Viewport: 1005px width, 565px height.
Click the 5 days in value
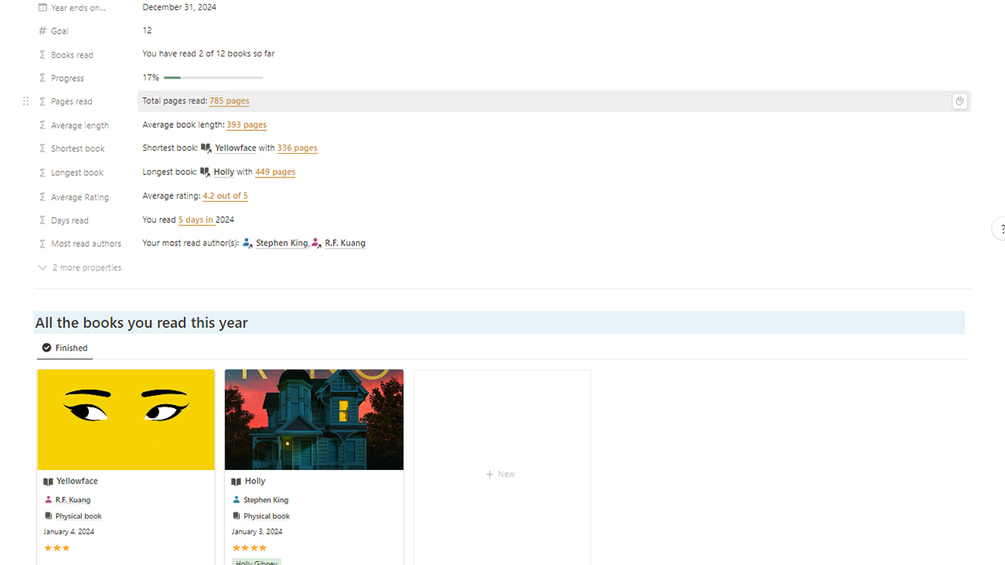pyautogui.click(x=195, y=220)
